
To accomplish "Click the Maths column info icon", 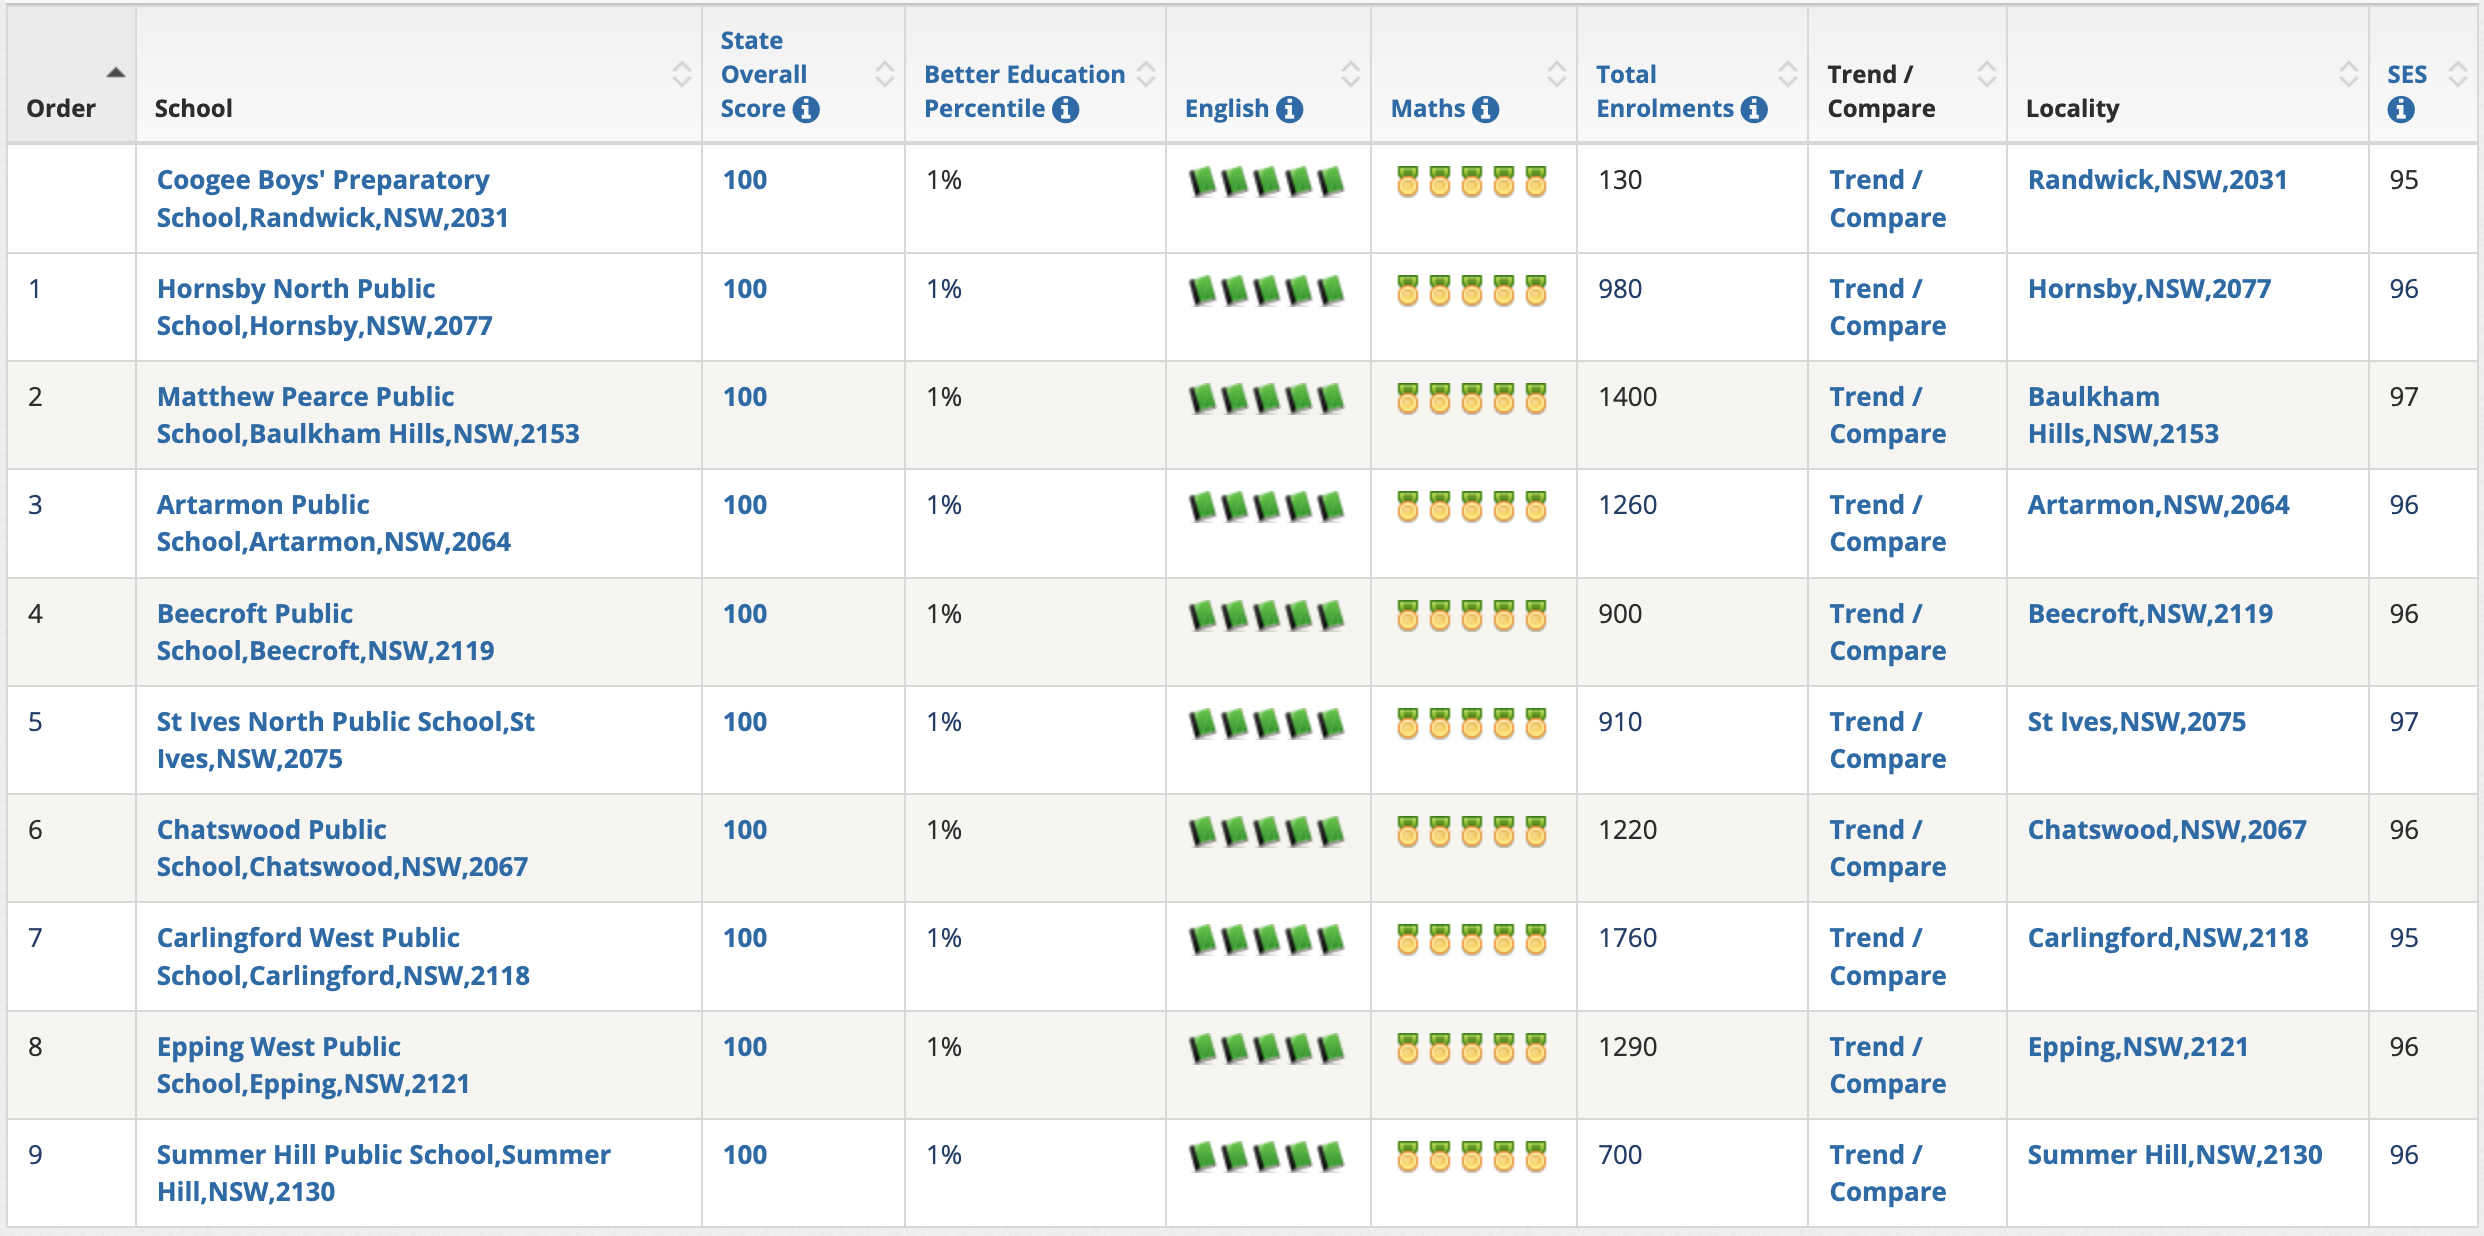I will point(1486,109).
